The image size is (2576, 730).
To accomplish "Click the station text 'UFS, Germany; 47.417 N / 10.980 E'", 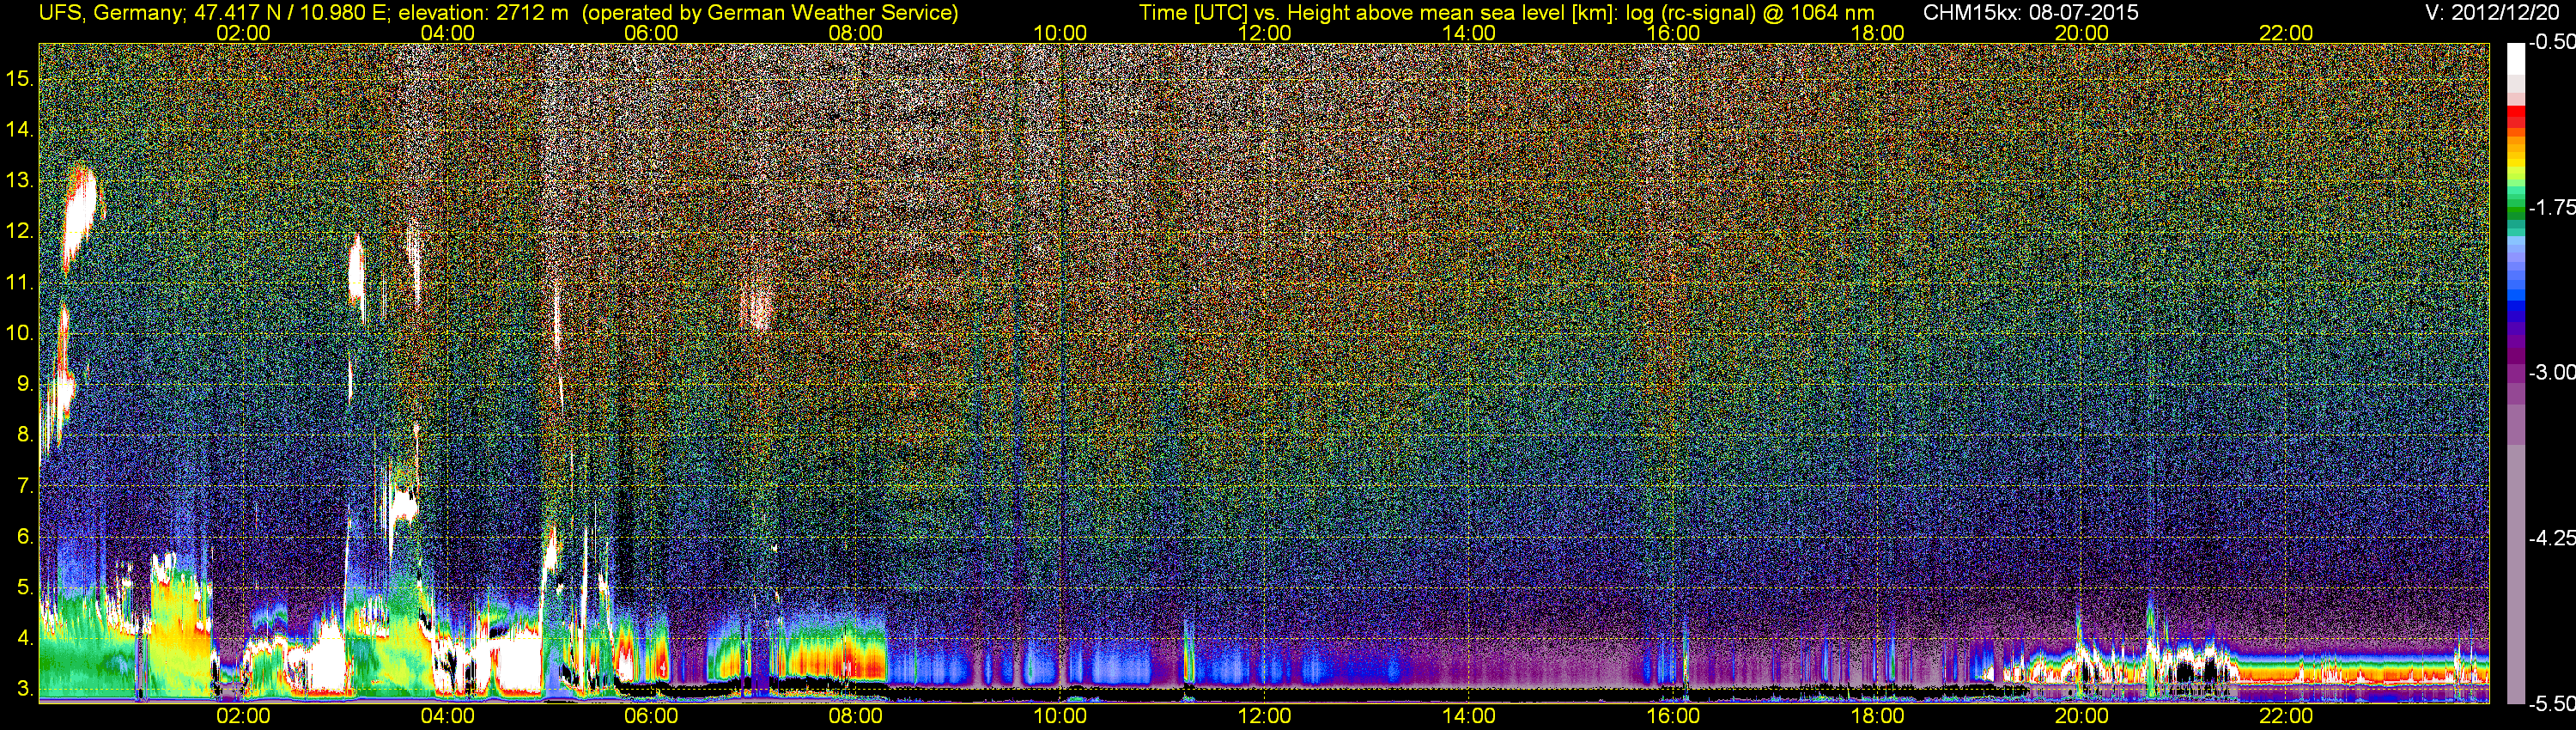I will click(214, 13).
